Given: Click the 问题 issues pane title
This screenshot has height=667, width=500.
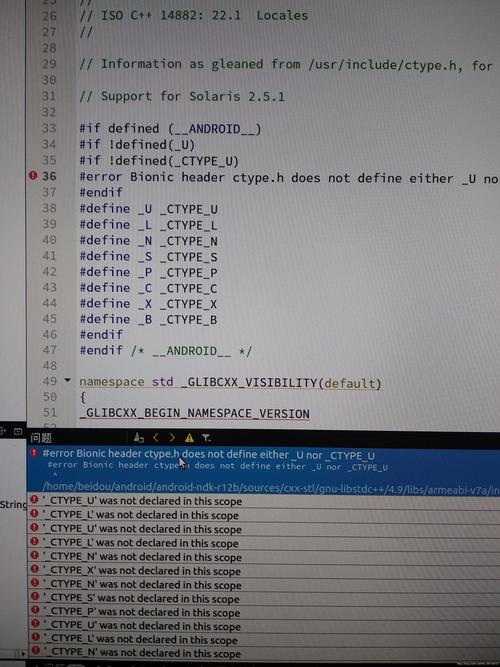Looking at the screenshot, I should 40,437.
